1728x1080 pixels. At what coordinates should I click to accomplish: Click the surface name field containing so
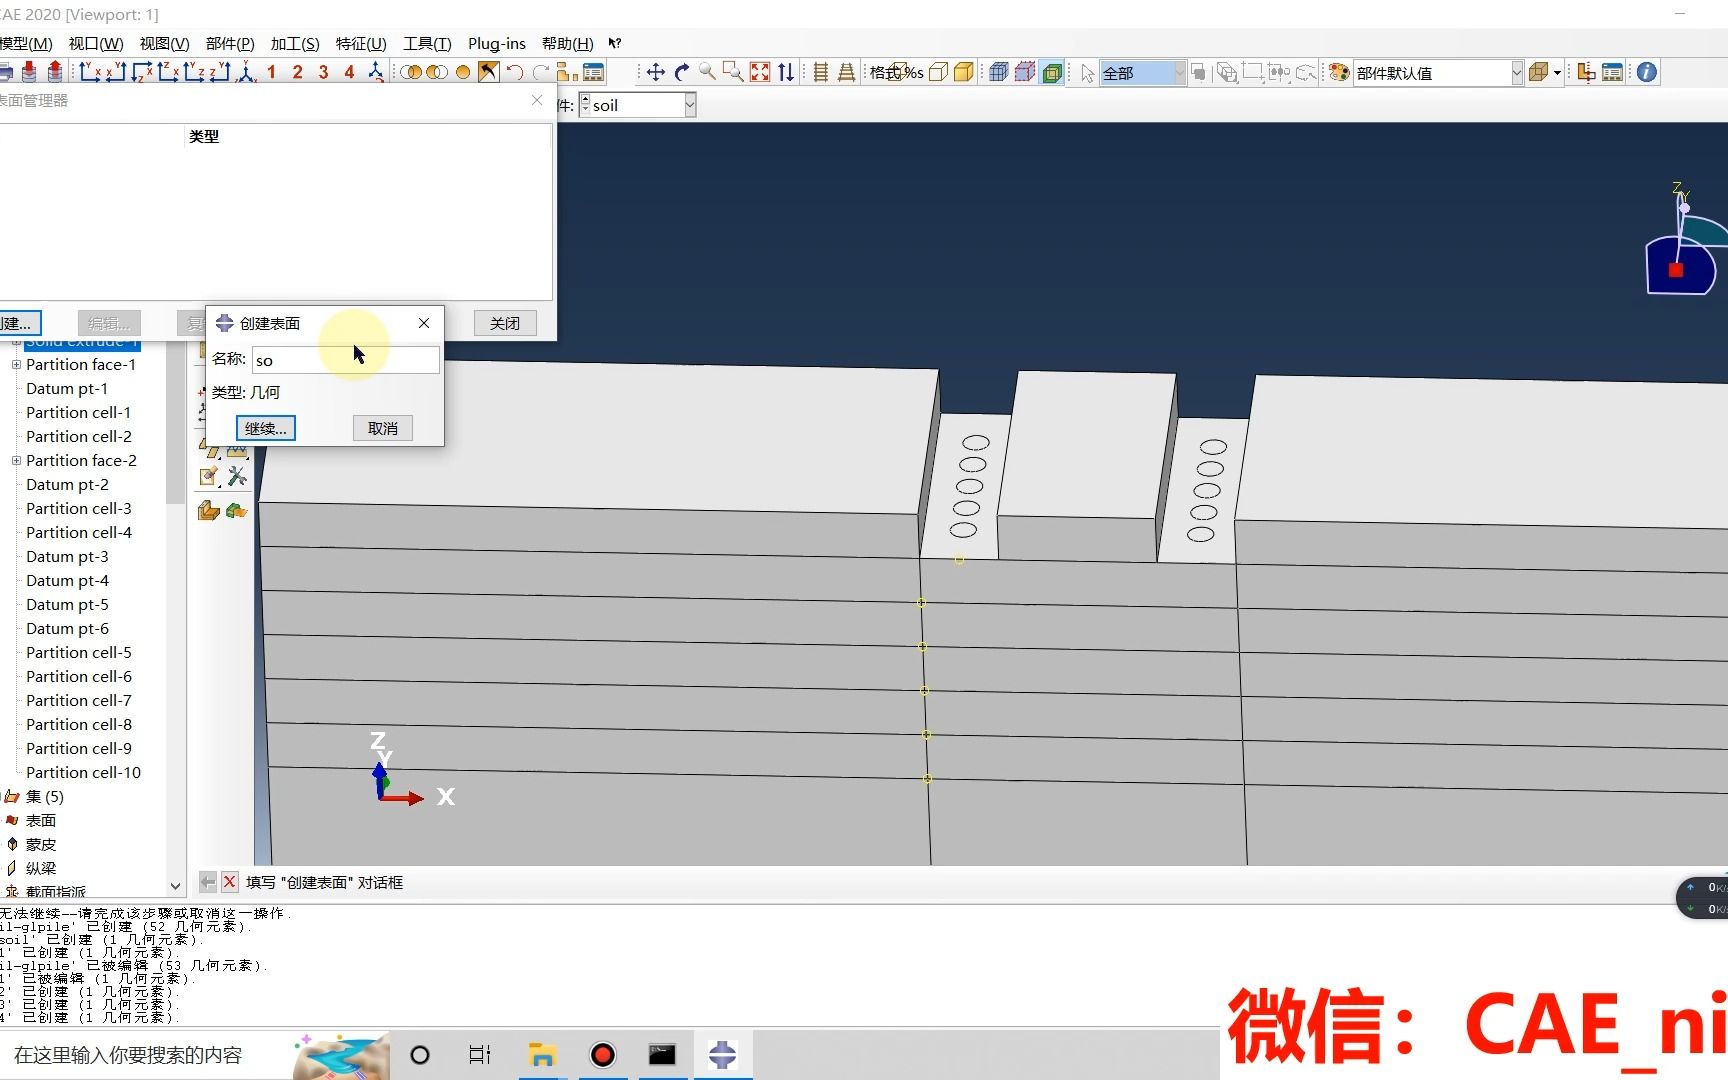tap(345, 360)
